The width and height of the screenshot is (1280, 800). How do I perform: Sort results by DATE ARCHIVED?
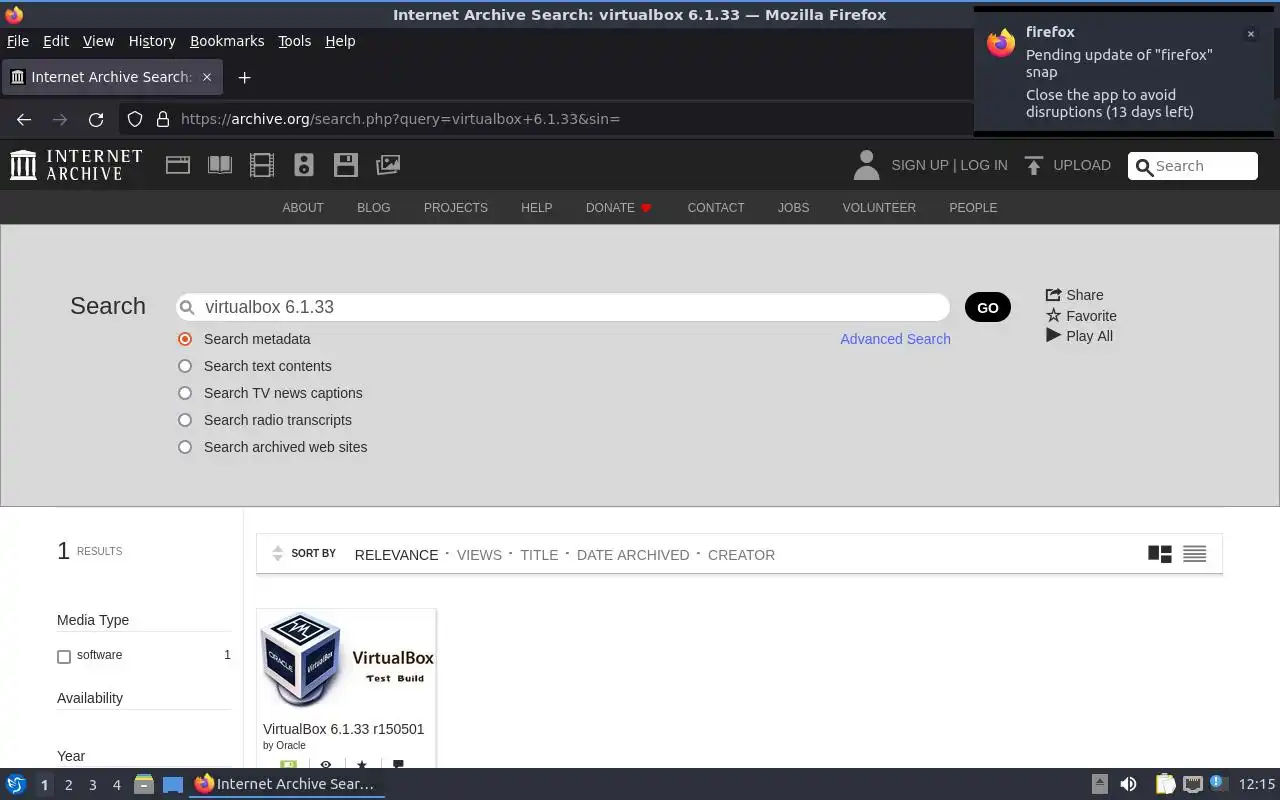point(633,555)
